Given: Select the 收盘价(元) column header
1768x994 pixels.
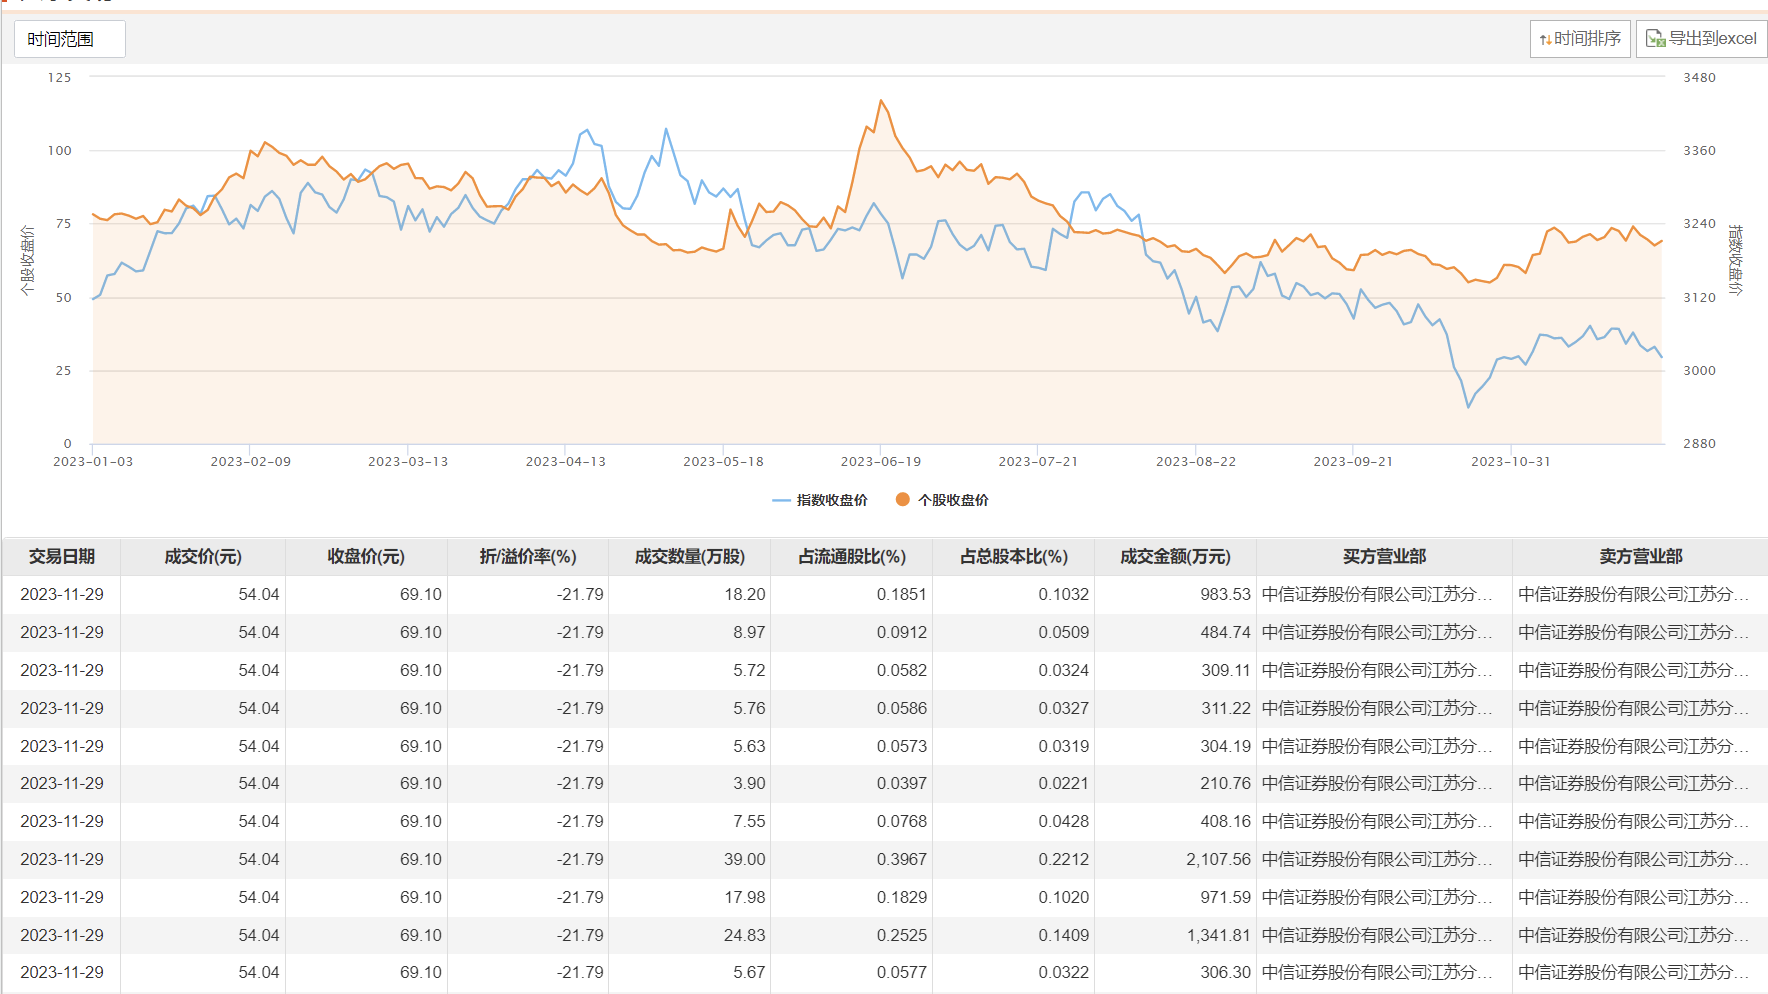Looking at the screenshot, I should 366,557.
